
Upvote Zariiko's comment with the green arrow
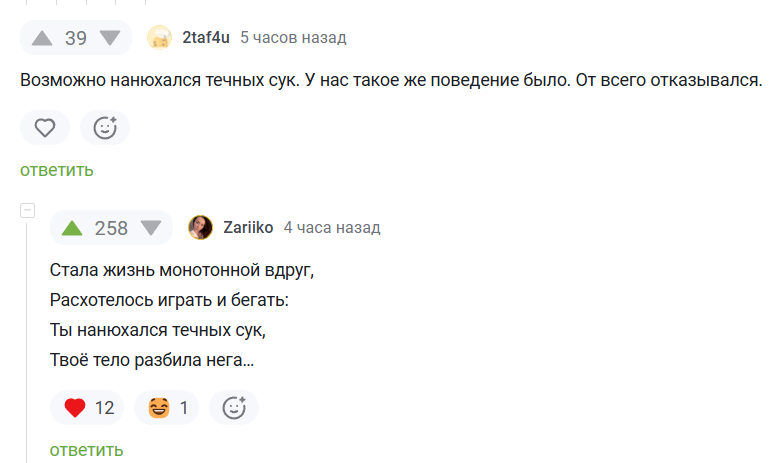click(x=72, y=228)
